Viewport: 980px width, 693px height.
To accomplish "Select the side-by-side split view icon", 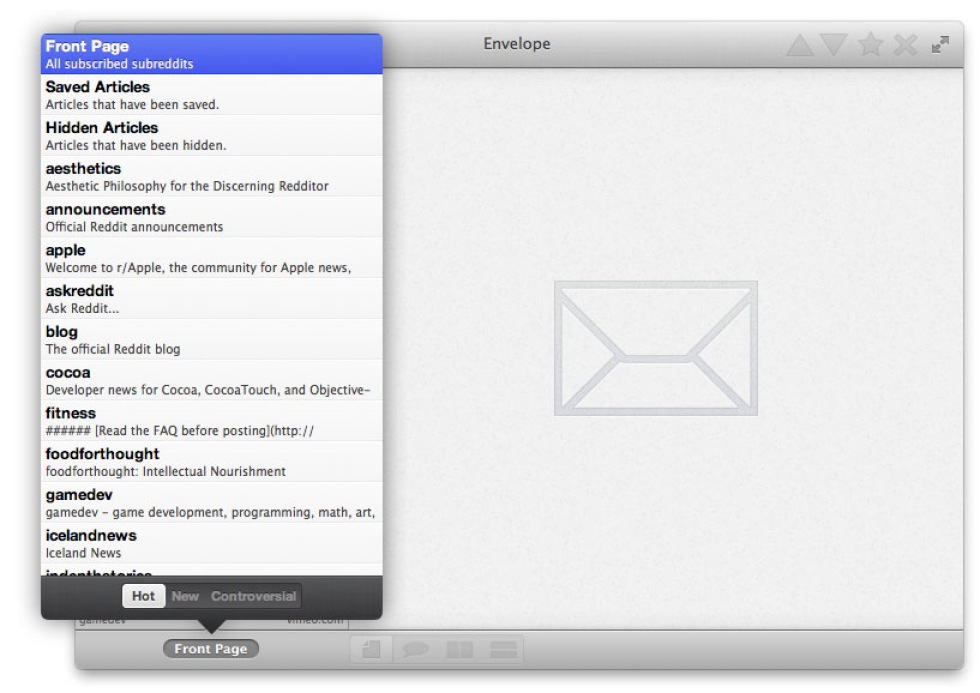I will click(x=459, y=650).
